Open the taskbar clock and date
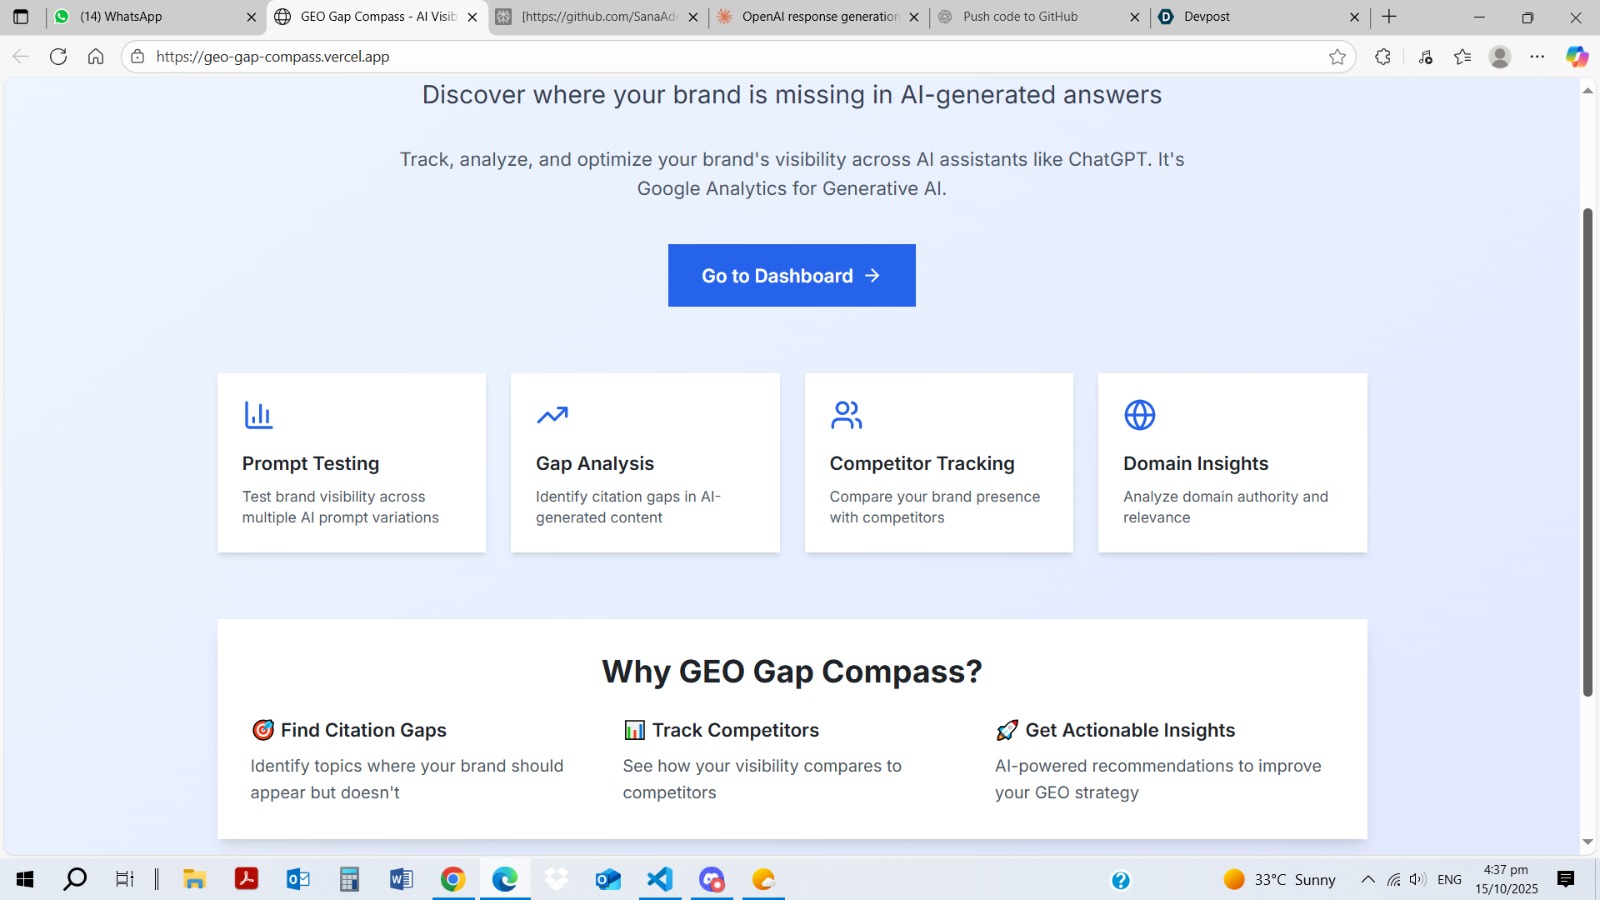This screenshot has width=1600, height=900. point(1506,879)
